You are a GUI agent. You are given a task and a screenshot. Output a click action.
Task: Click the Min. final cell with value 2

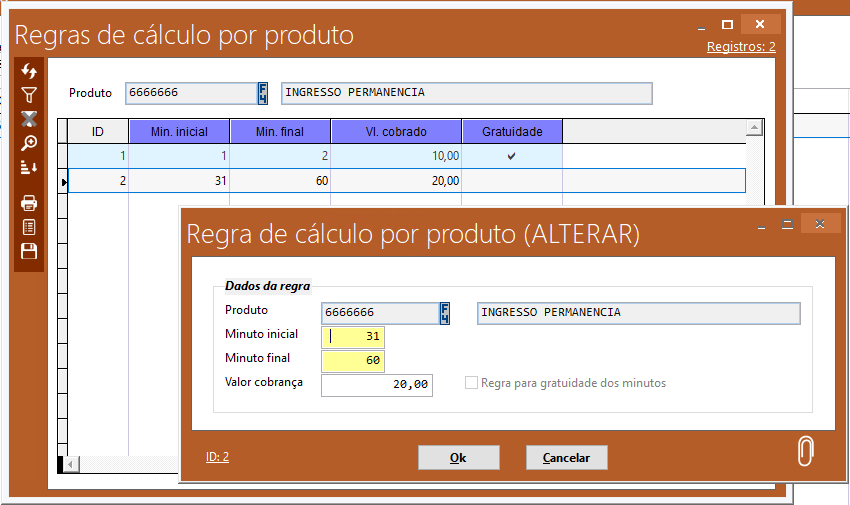[280, 156]
